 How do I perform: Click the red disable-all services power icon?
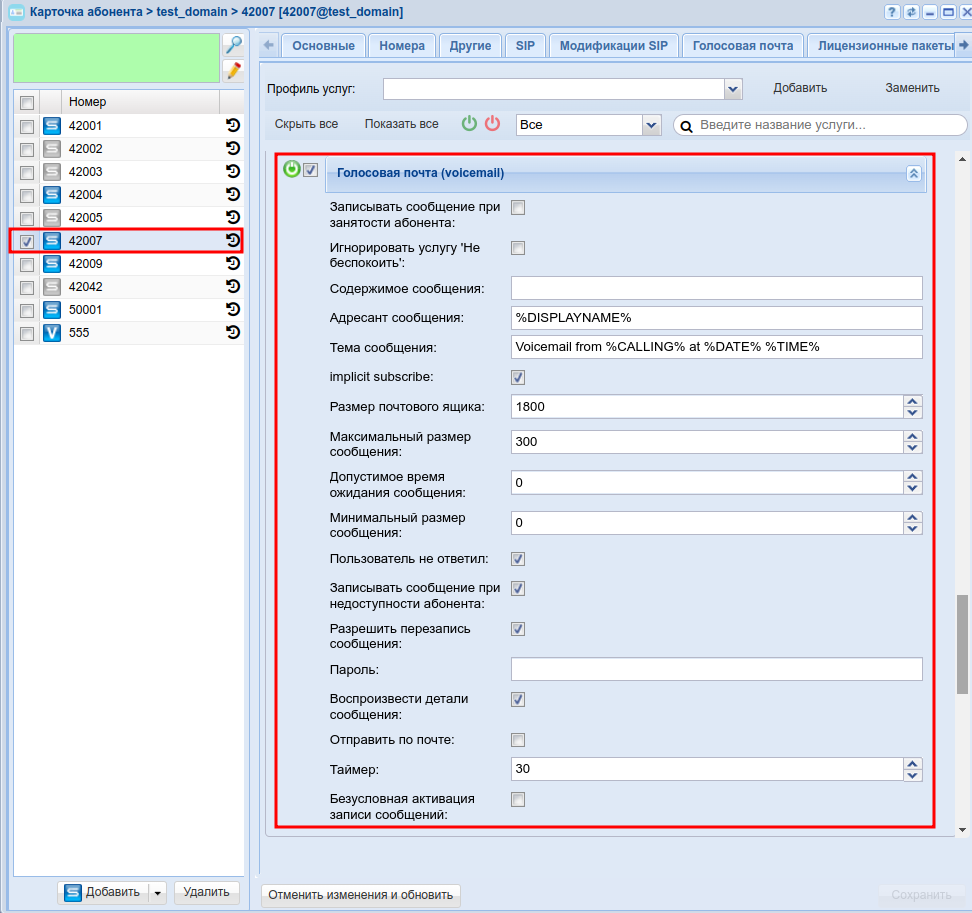[492, 124]
